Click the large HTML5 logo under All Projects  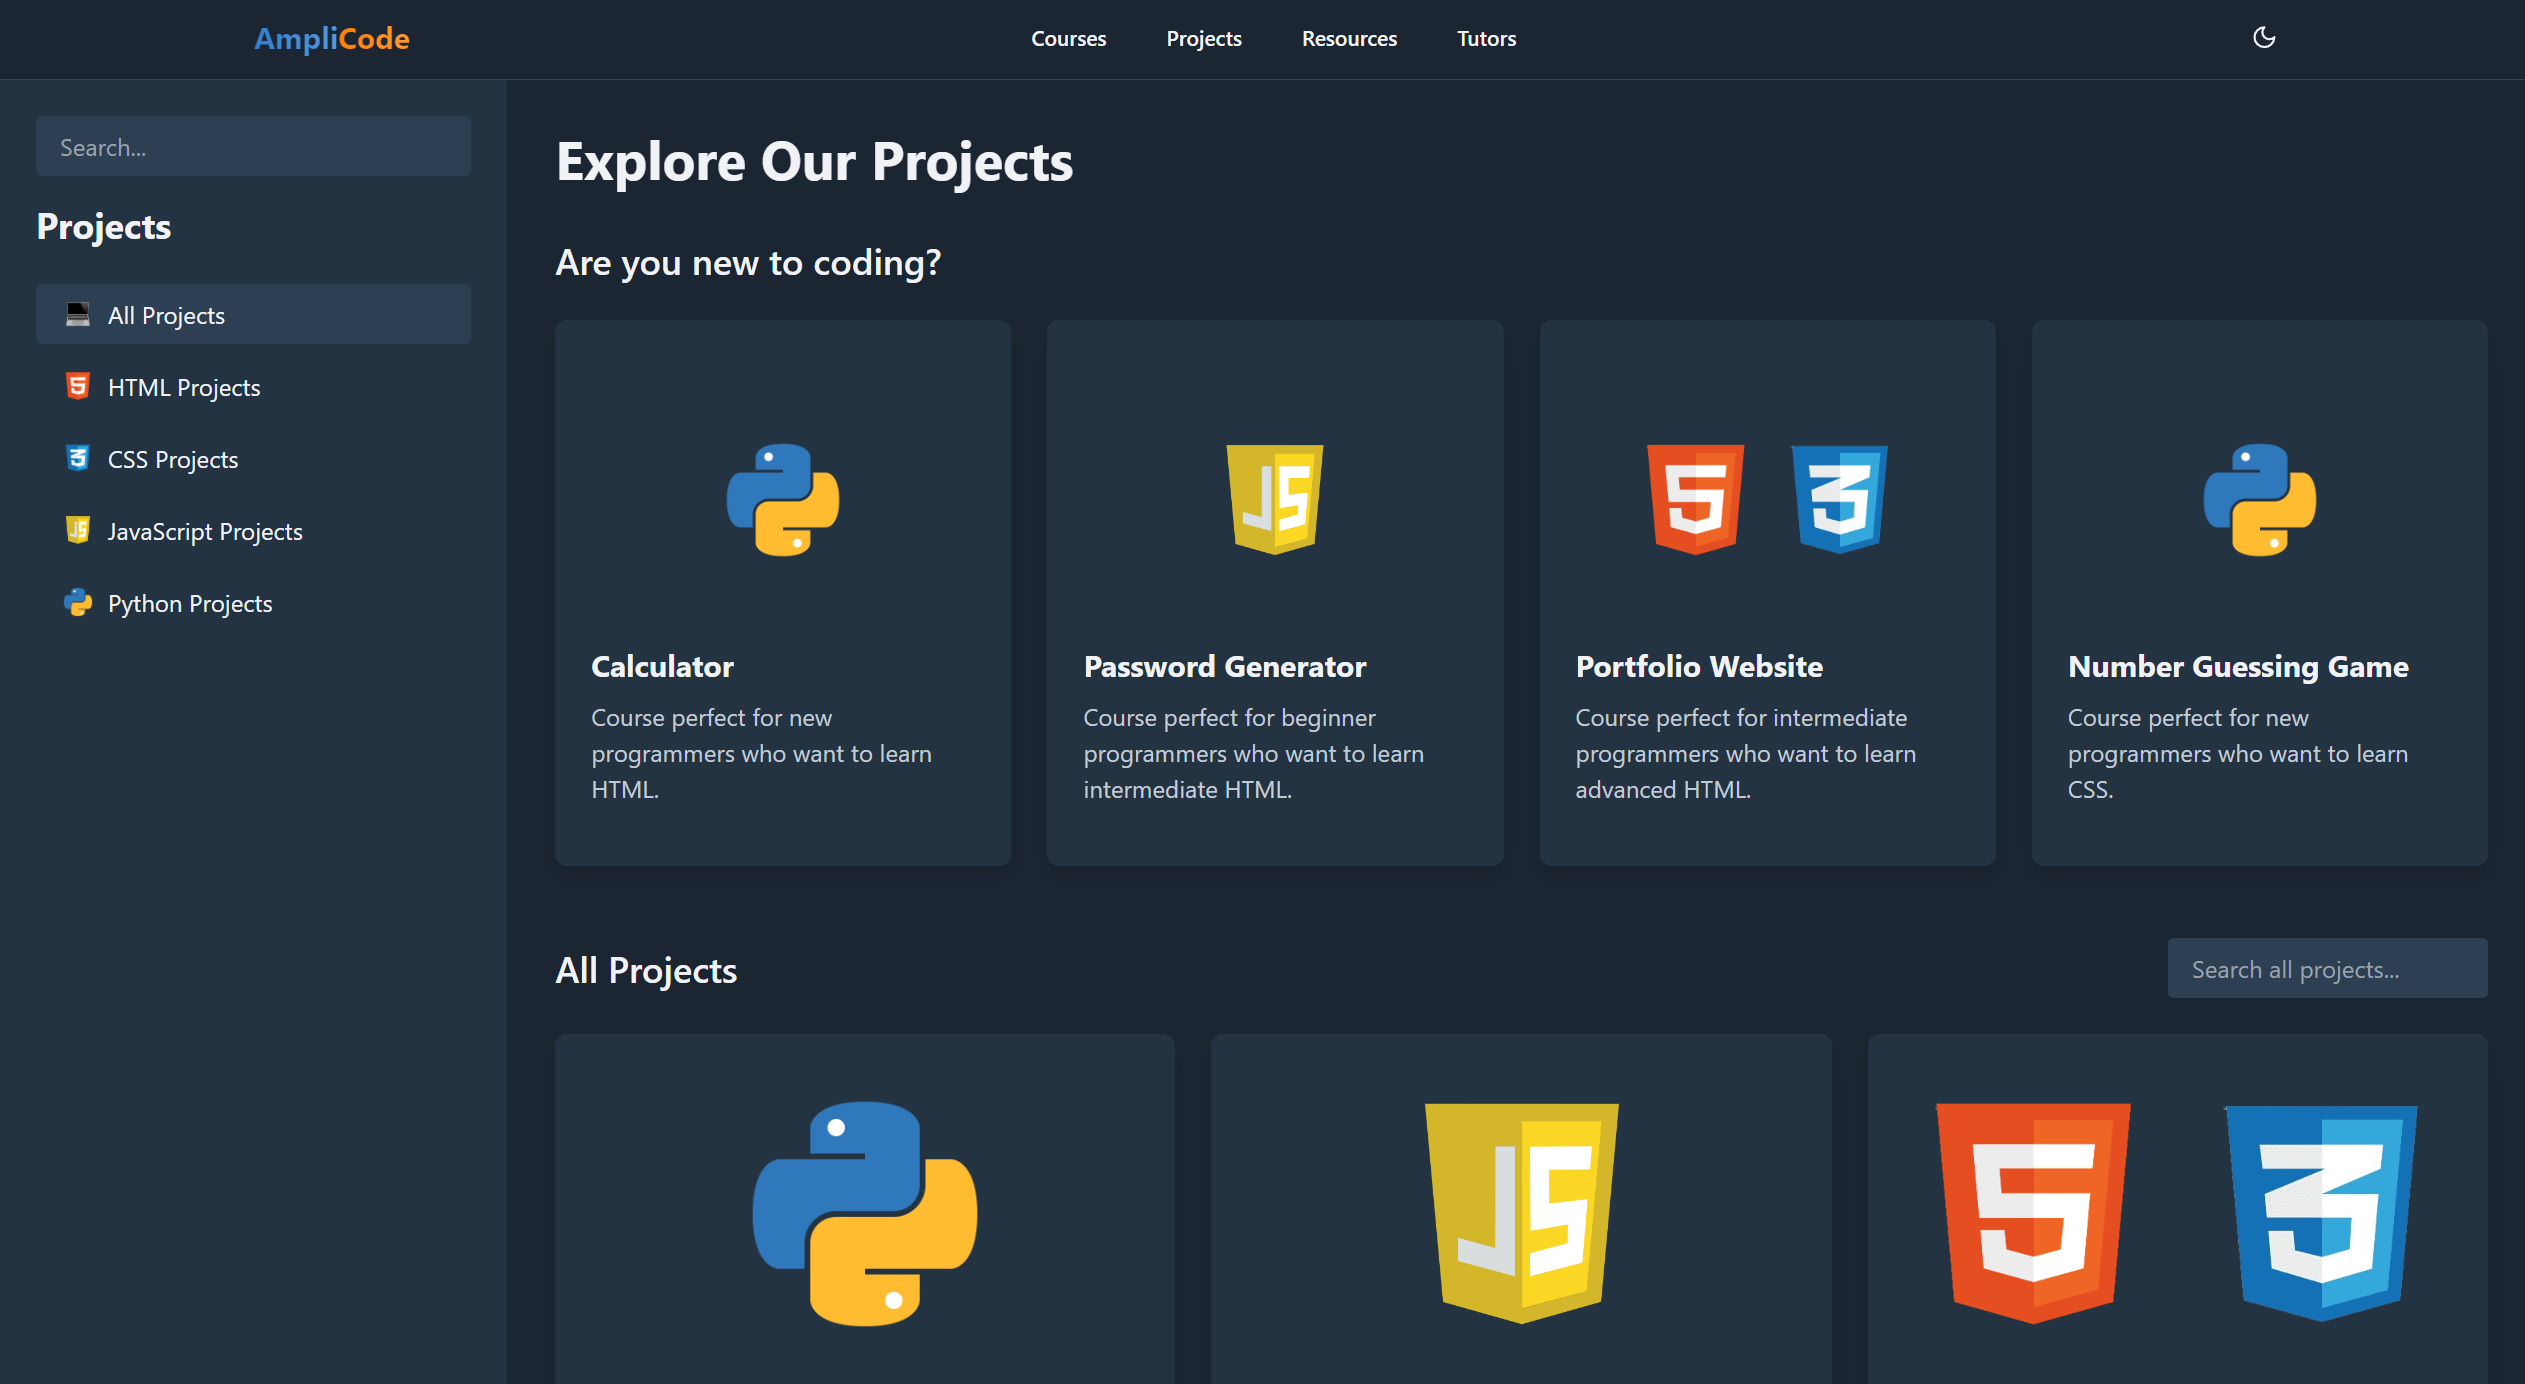click(2033, 1214)
